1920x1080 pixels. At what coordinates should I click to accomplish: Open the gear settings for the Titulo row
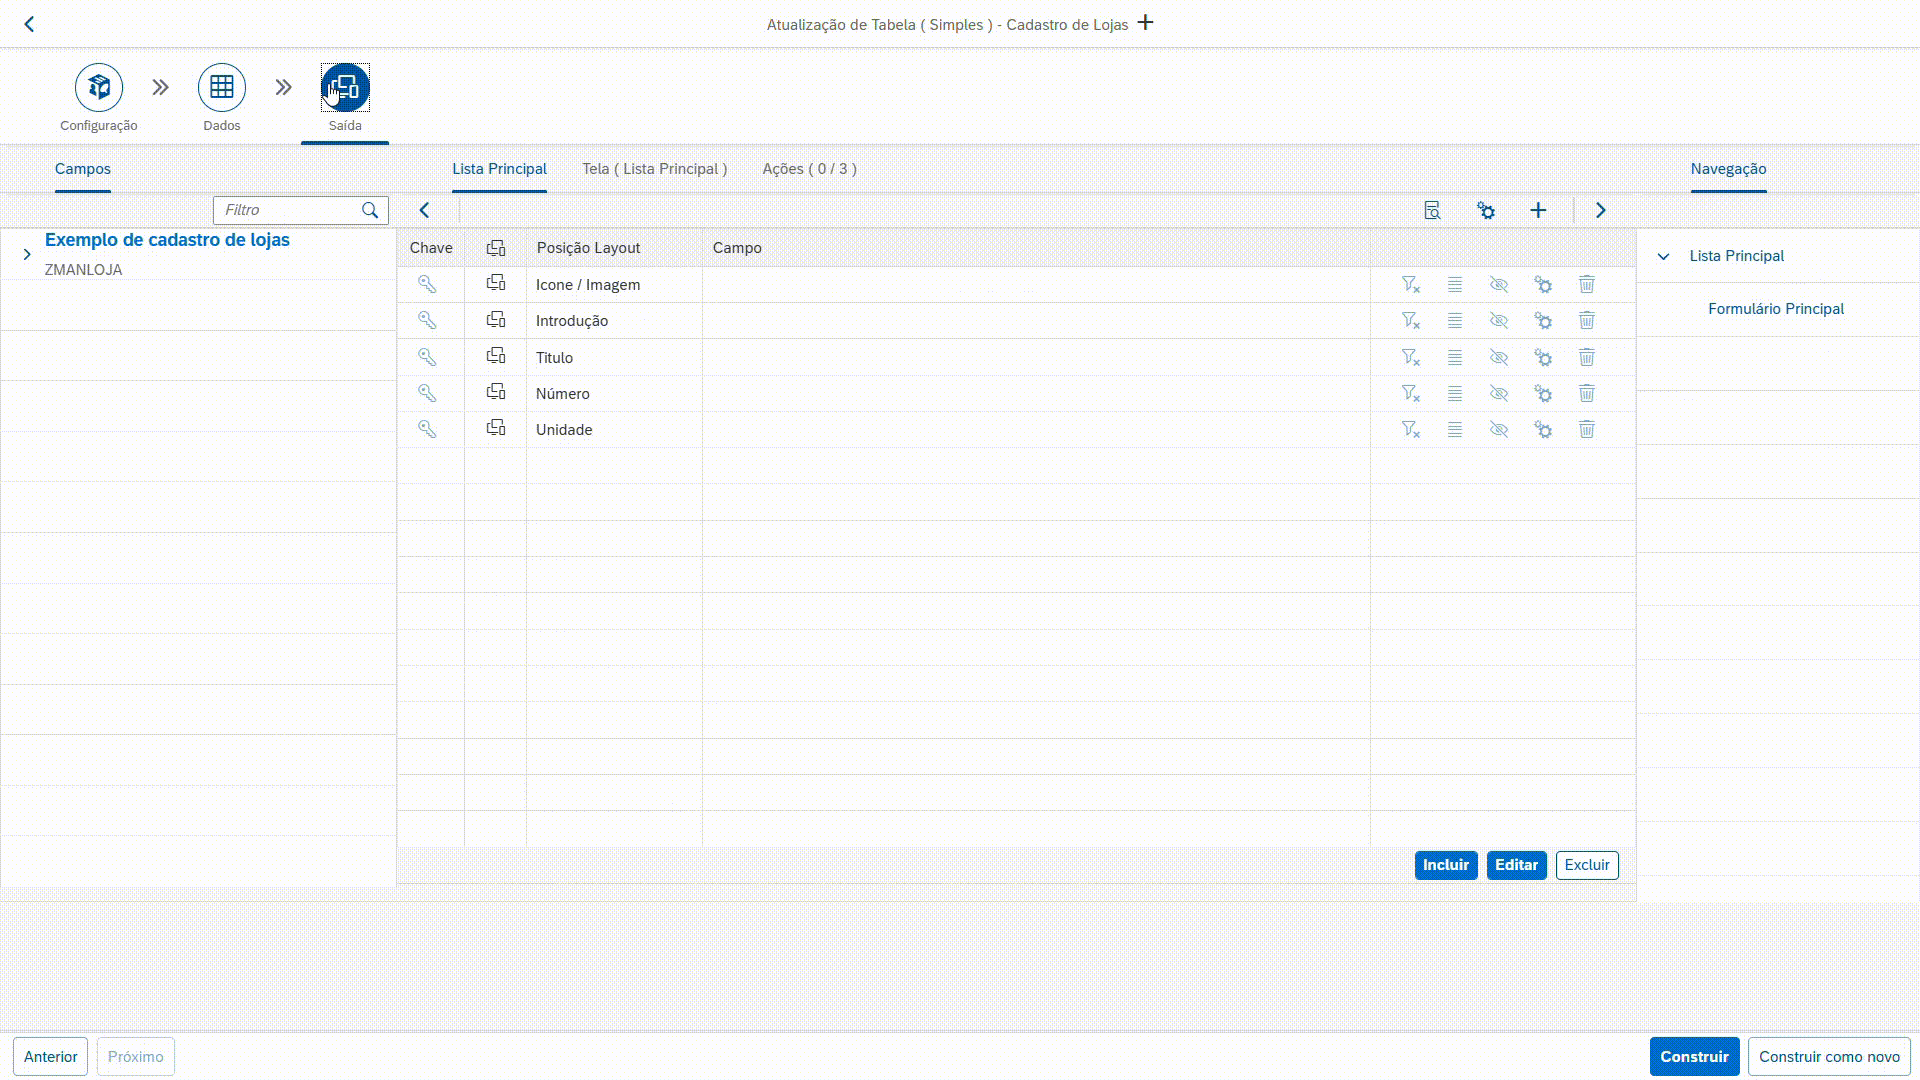tap(1543, 357)
